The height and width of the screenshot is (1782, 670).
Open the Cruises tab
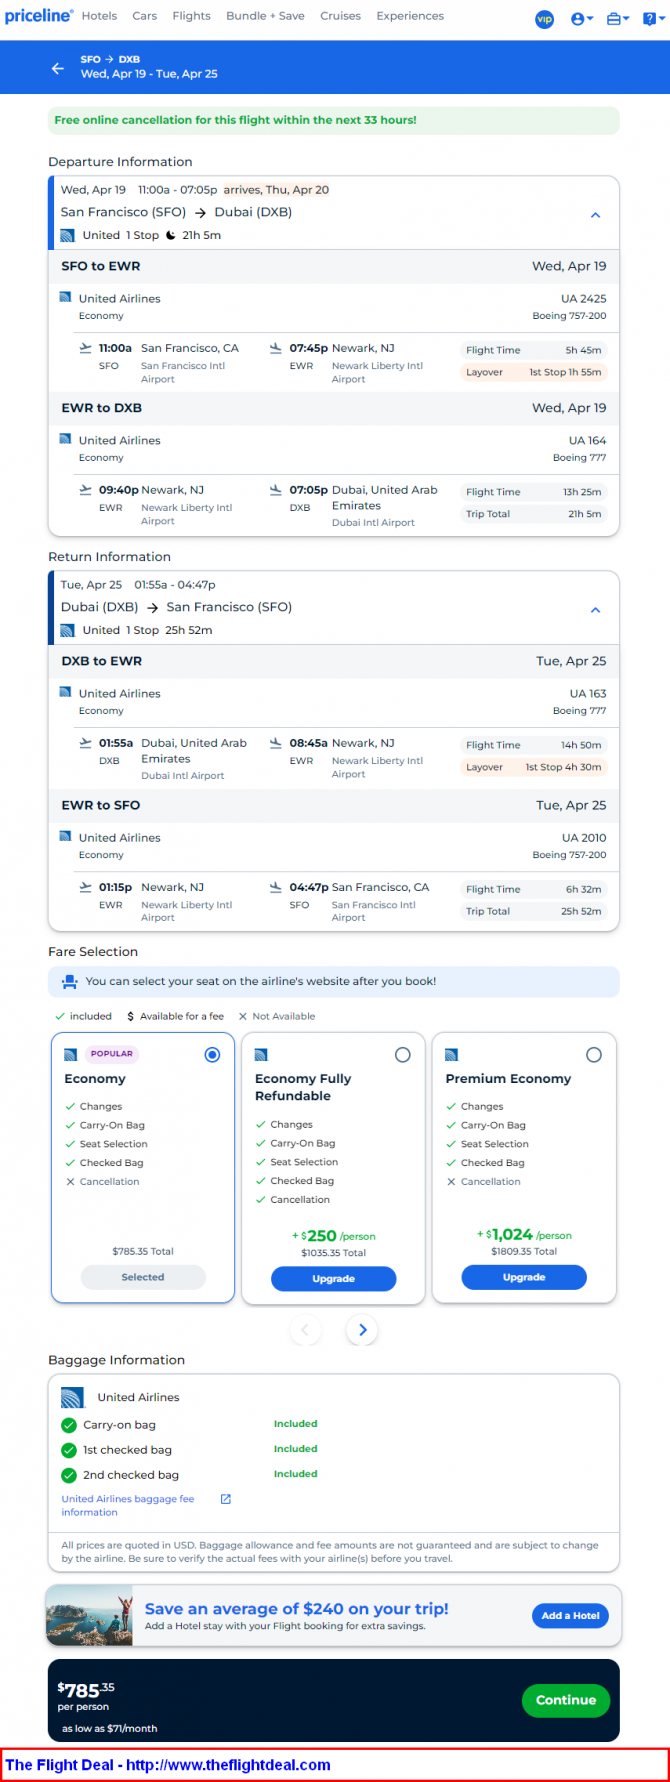click(x=340, y=16)
